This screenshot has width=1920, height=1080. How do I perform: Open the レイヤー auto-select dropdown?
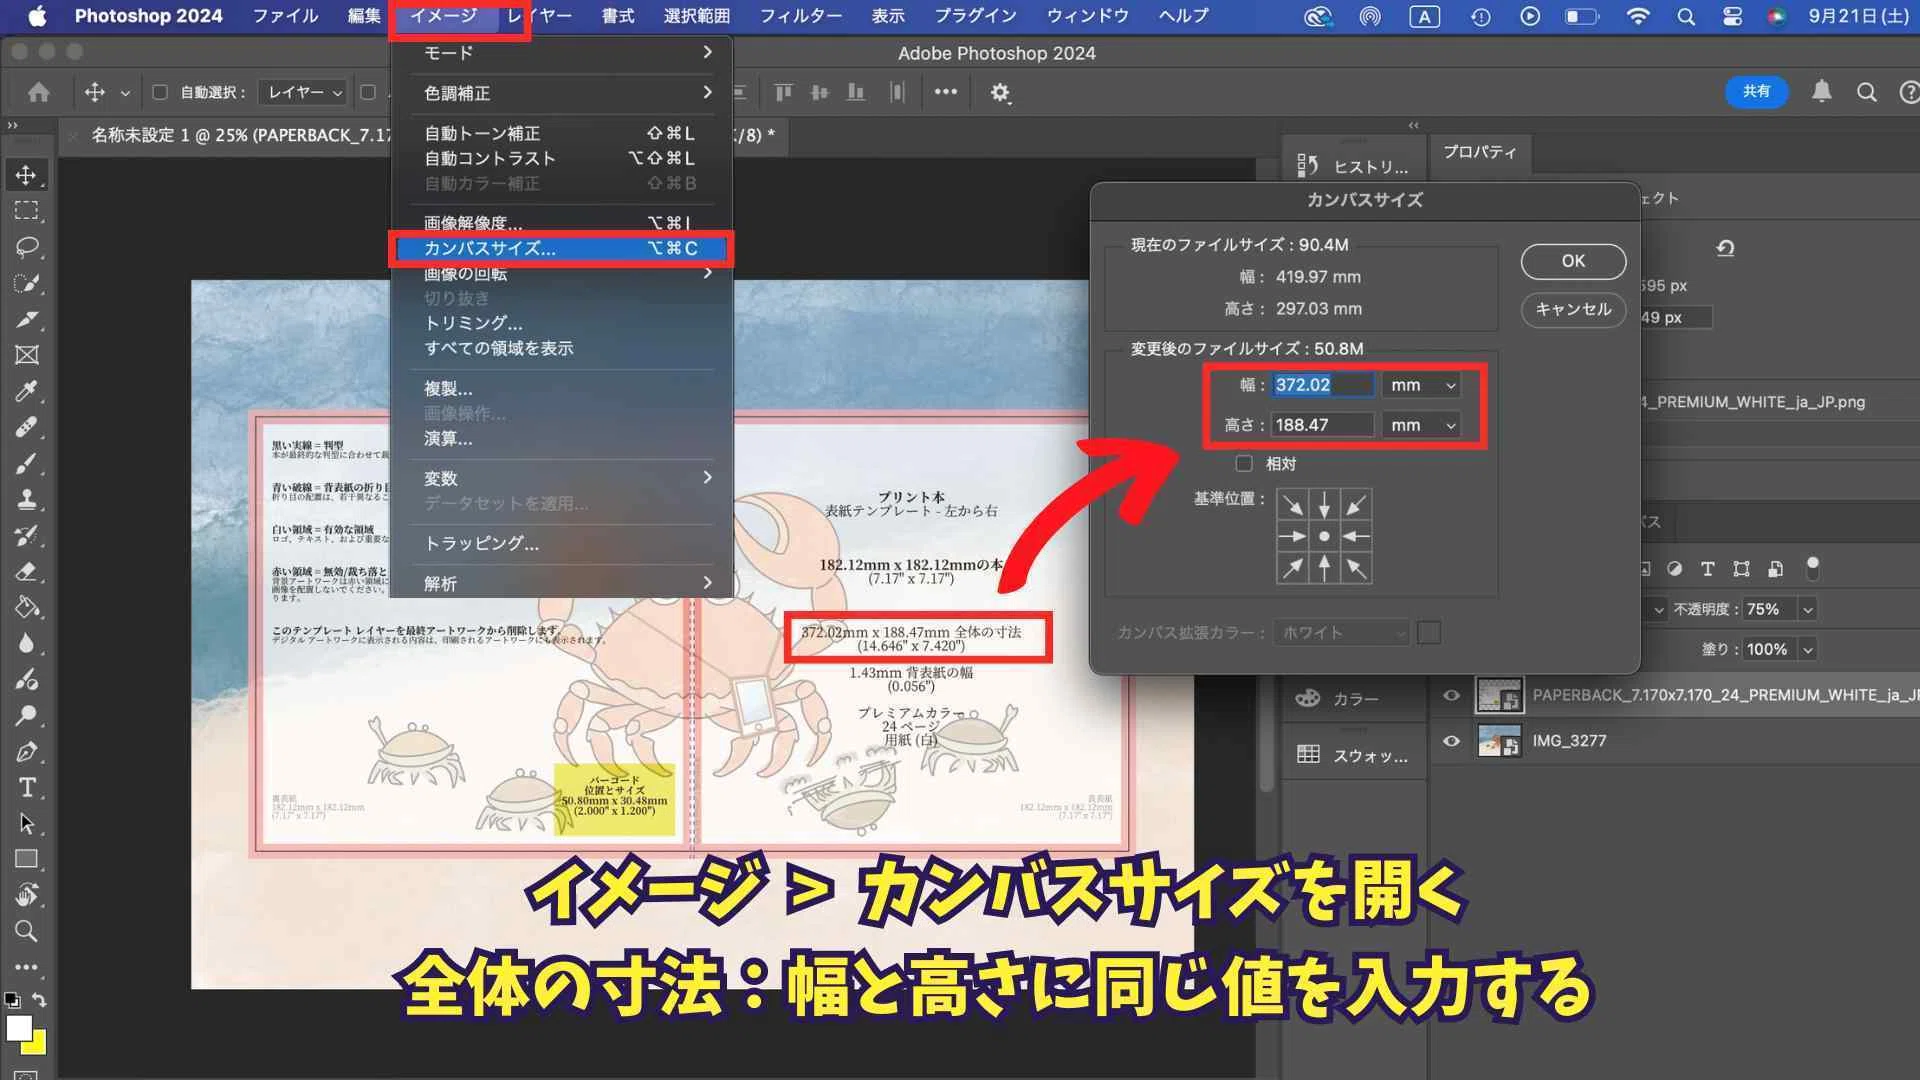303,92
